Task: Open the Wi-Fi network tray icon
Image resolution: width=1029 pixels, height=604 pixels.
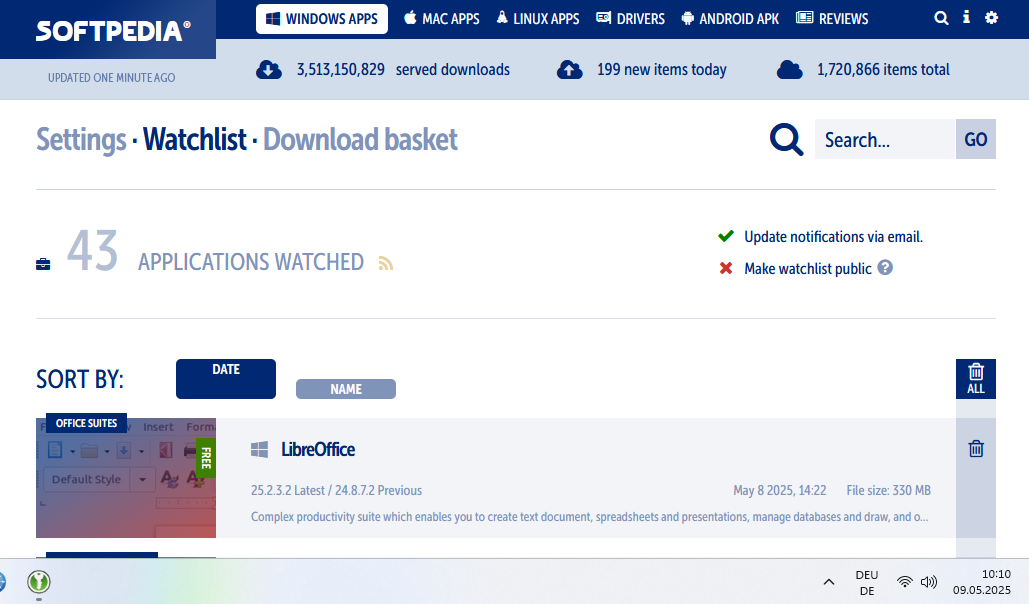Action: click(904, 582)
